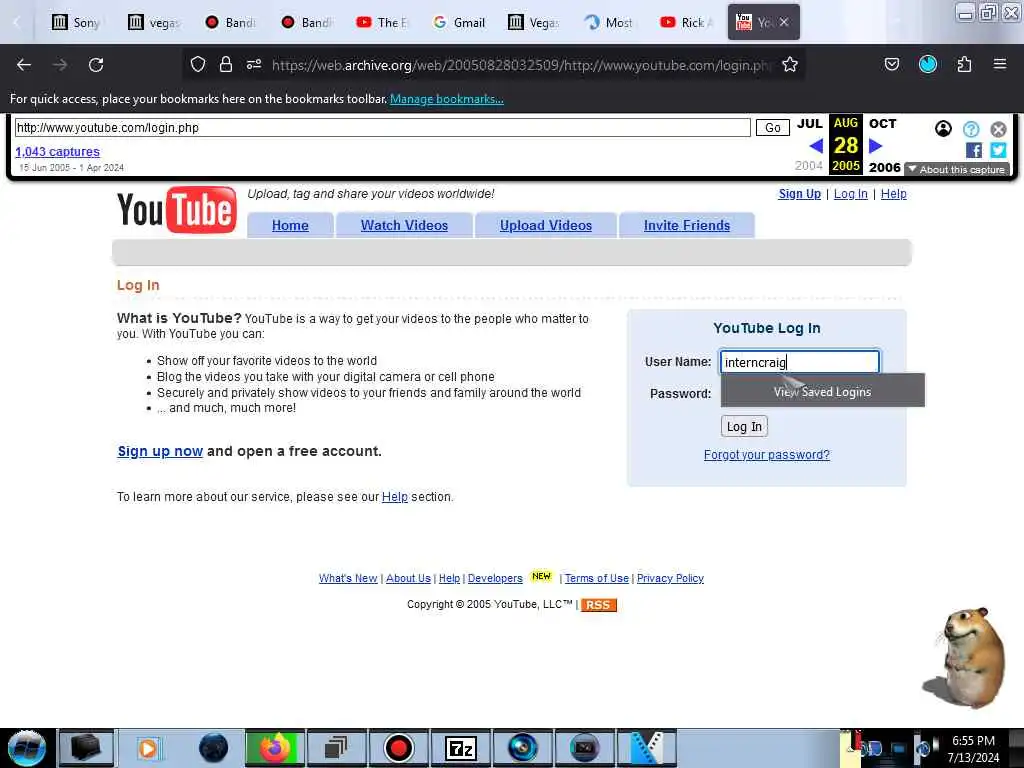
Task: Open Firefox from the taskbar
Action: tap(275, 748)
